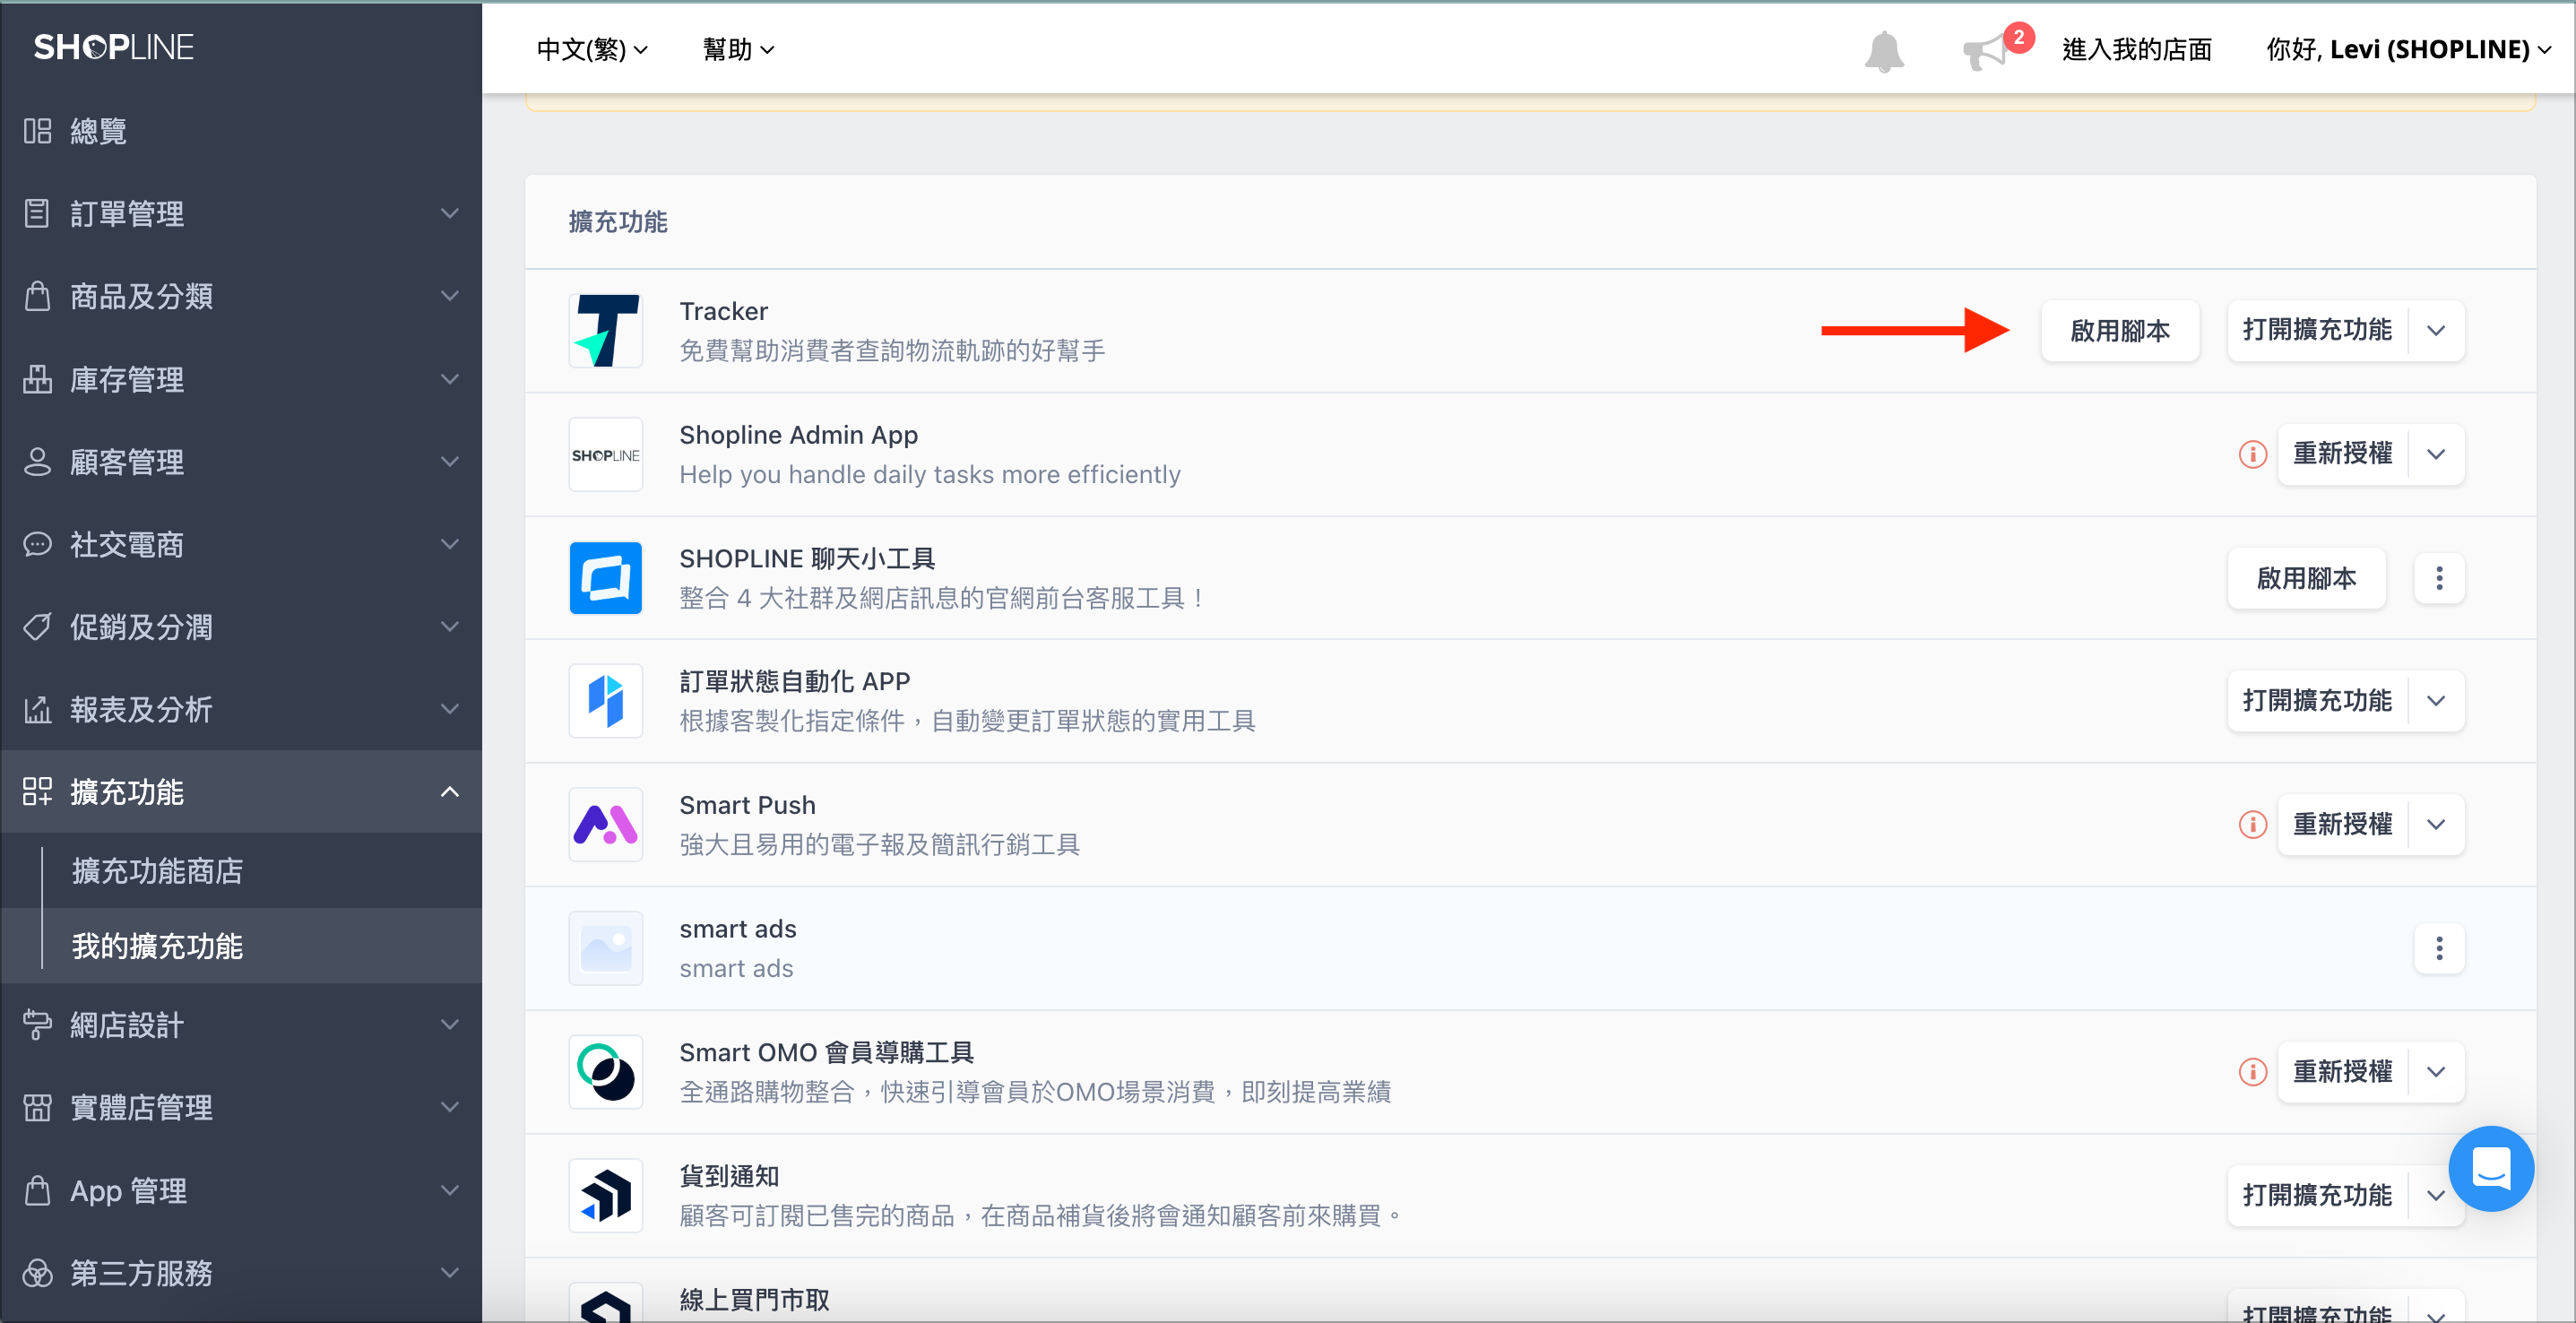Click the 社交電商 chat icon
The height and width of the screenshot is (1323, 2576).
coord(37,544)
